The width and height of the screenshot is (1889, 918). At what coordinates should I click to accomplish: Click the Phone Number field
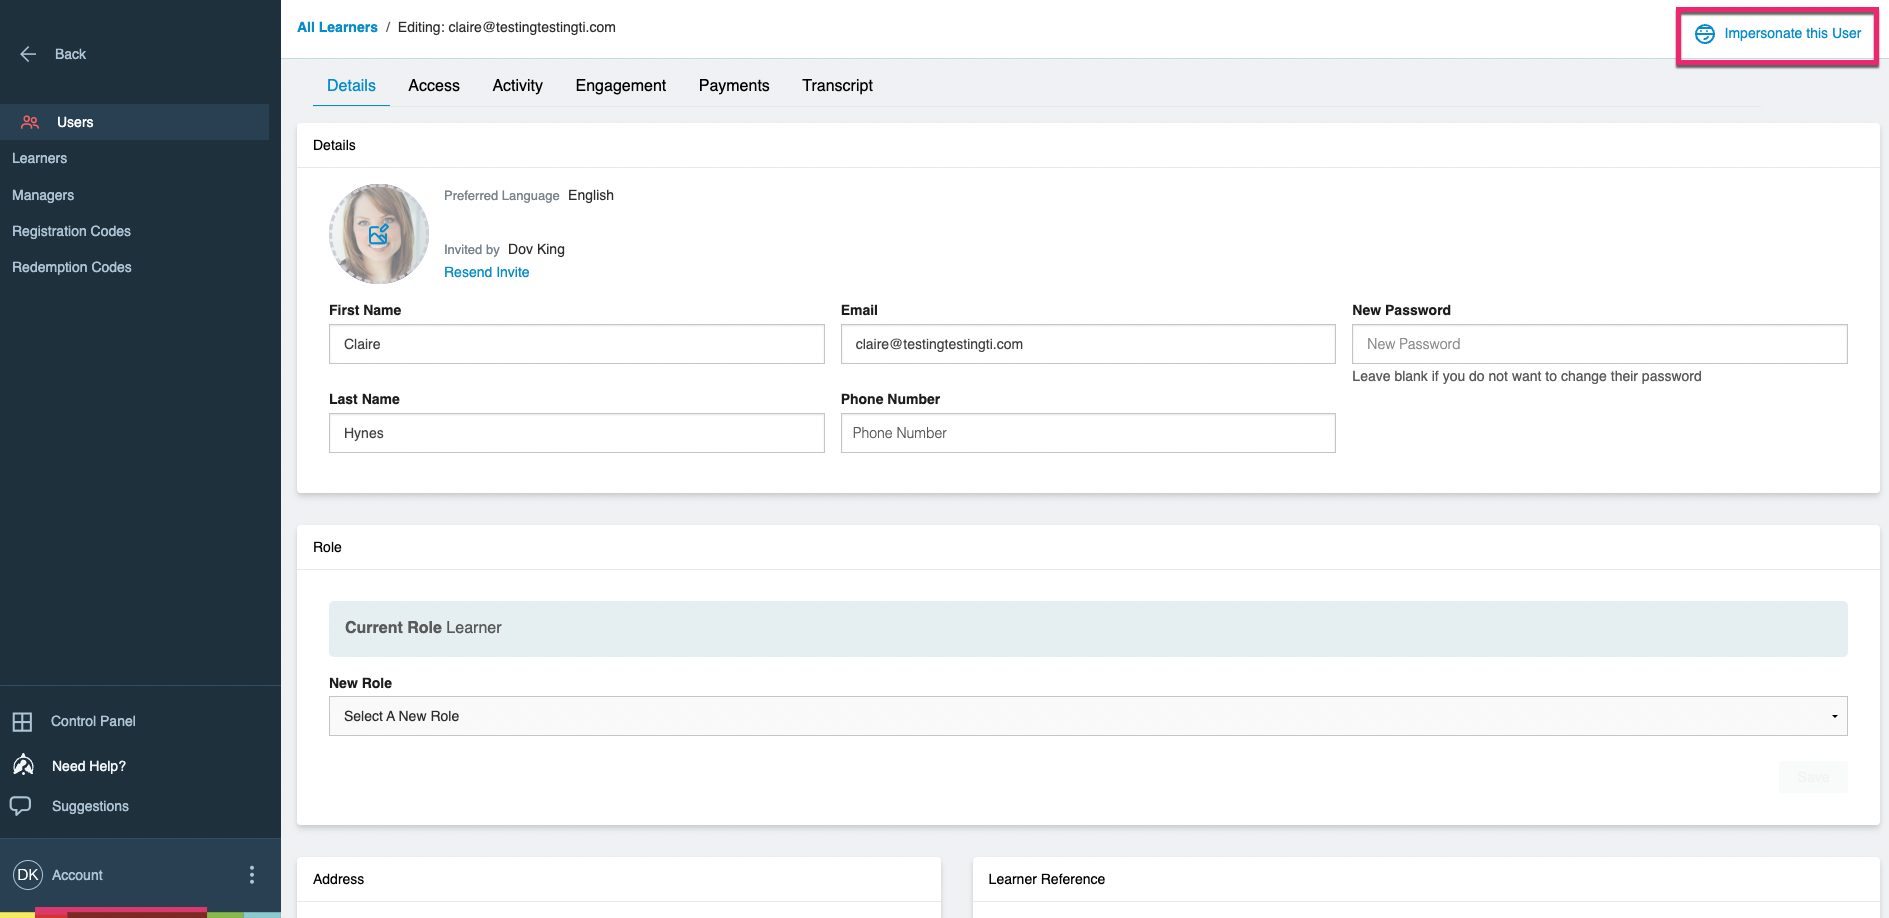[1087, 432]
